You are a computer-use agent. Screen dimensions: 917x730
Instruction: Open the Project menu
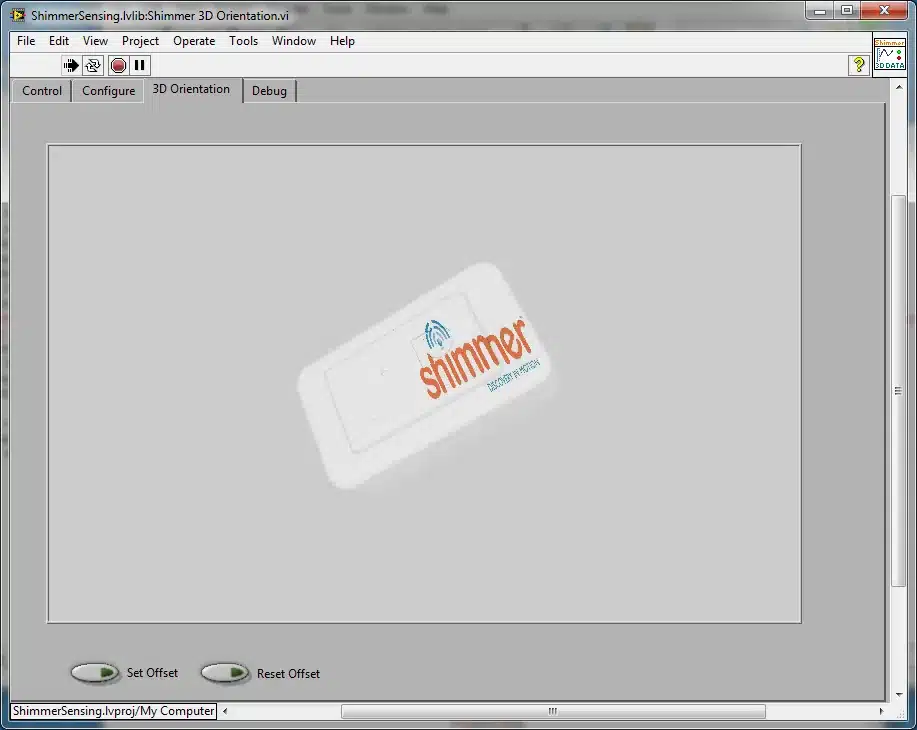click(x=140, y=41)
